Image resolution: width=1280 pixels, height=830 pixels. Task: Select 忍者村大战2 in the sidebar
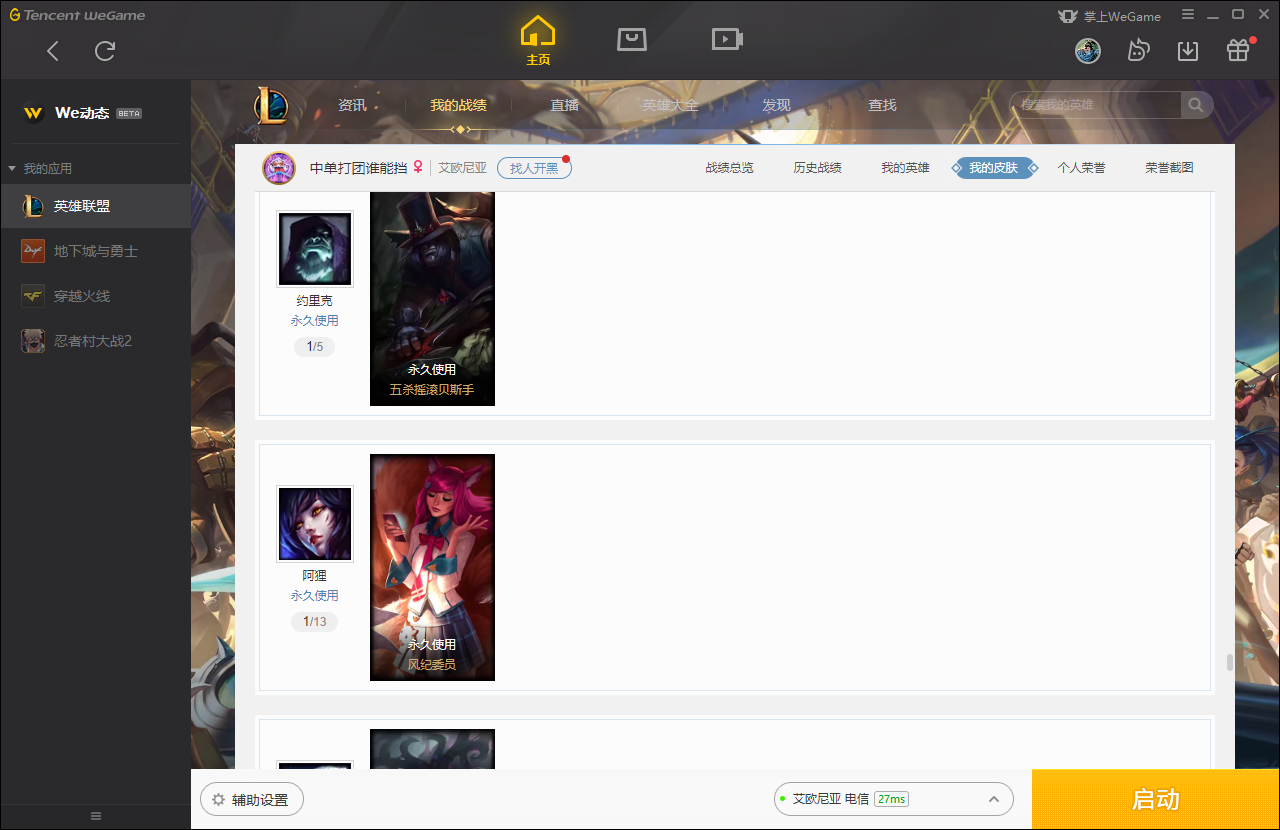(95, 341)
